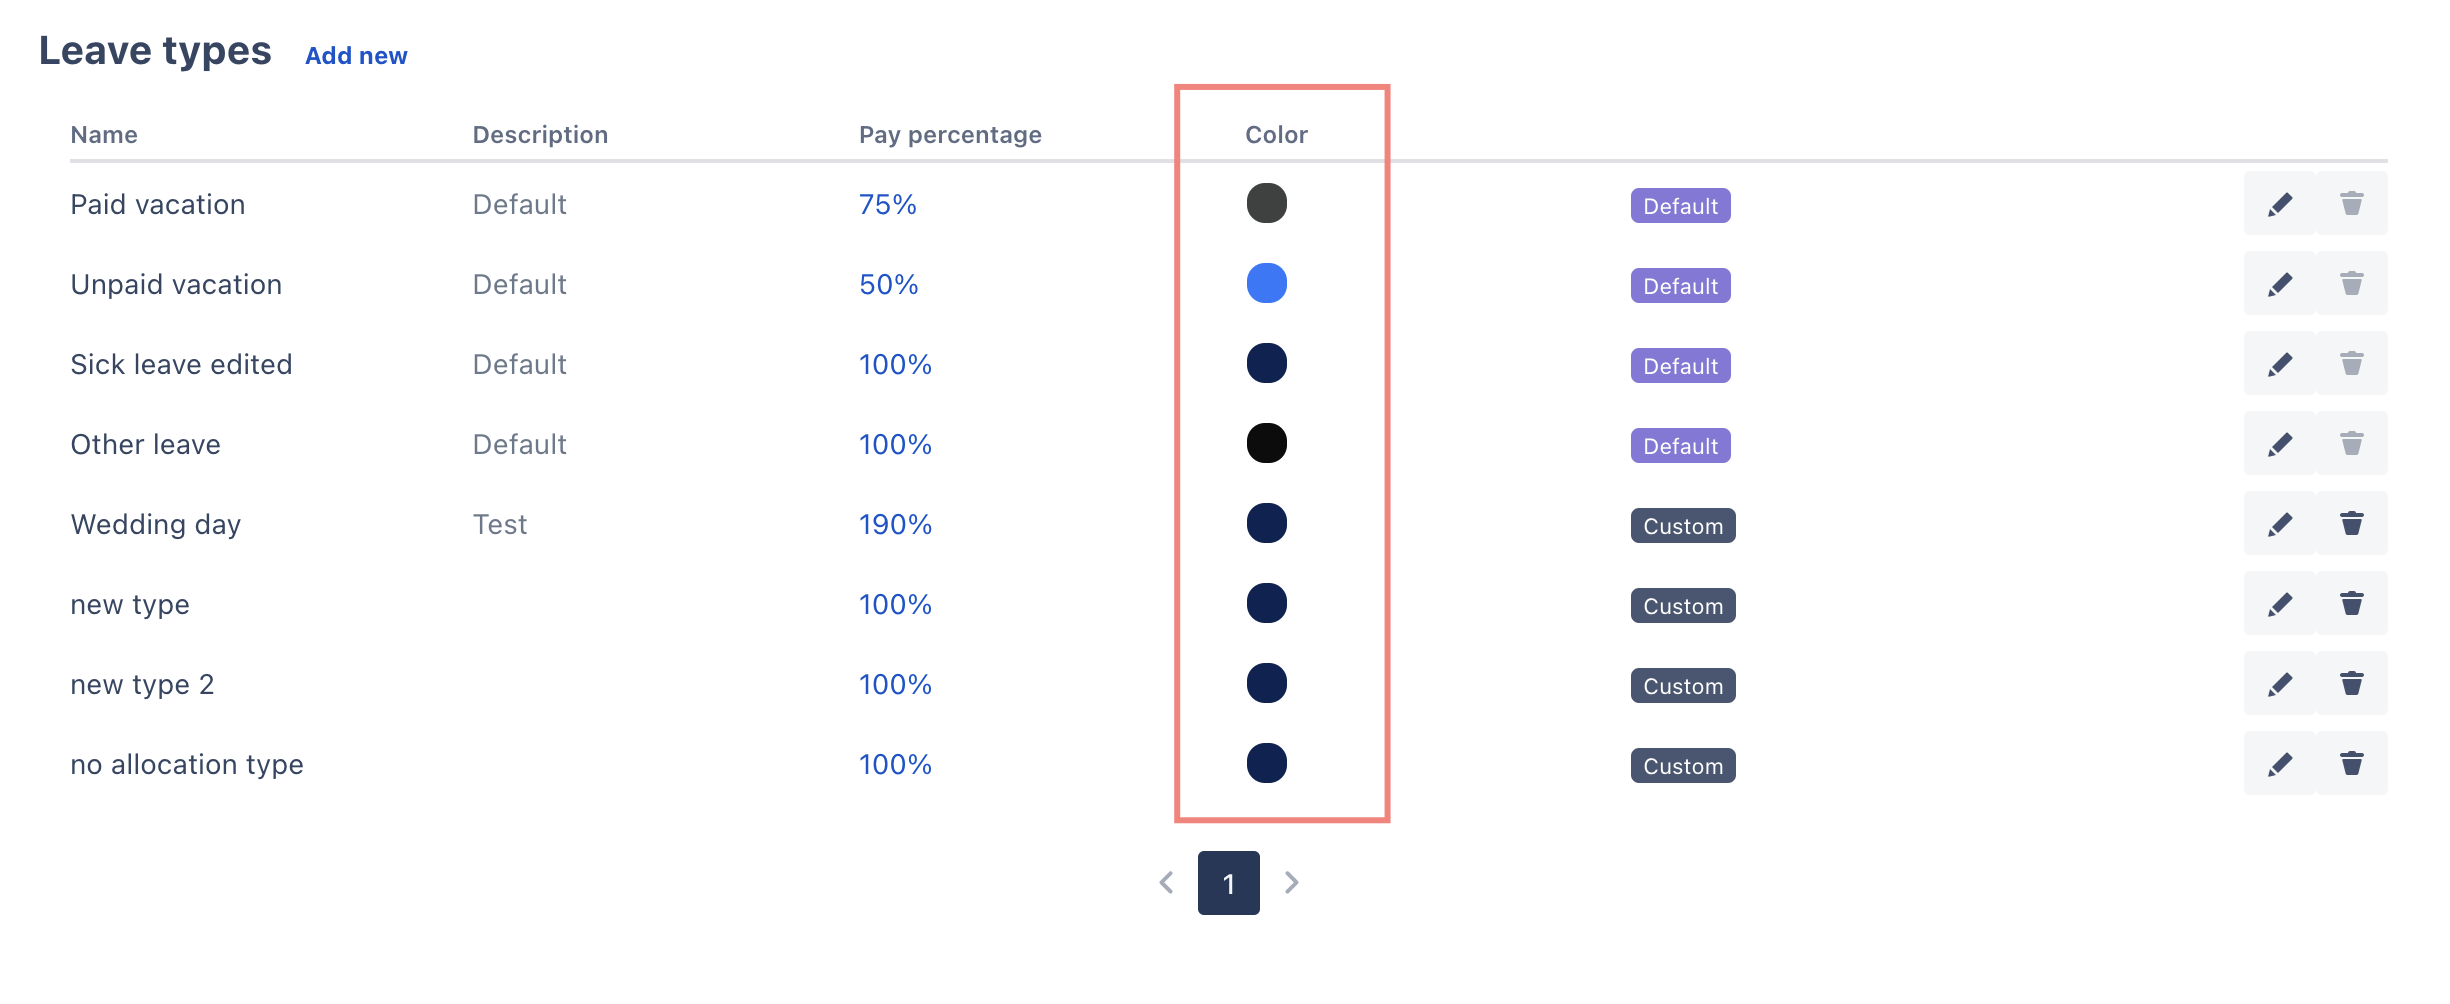Image resolution: width=2450 pixels, height=1004 pixels.
Task: Edit the Wedding day leave type
Action: 2279,524
